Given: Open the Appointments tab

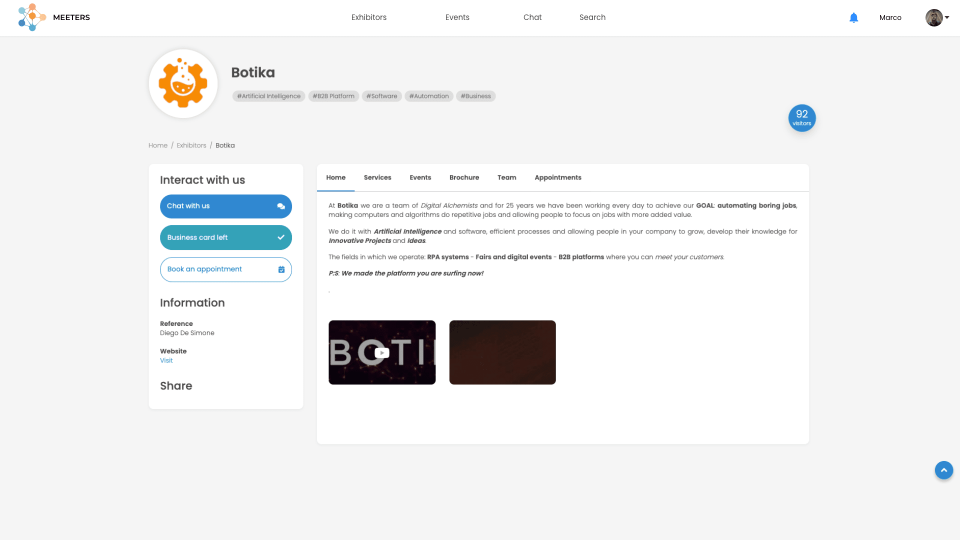Looking at the screenshot, I should (x=558, y=178).
